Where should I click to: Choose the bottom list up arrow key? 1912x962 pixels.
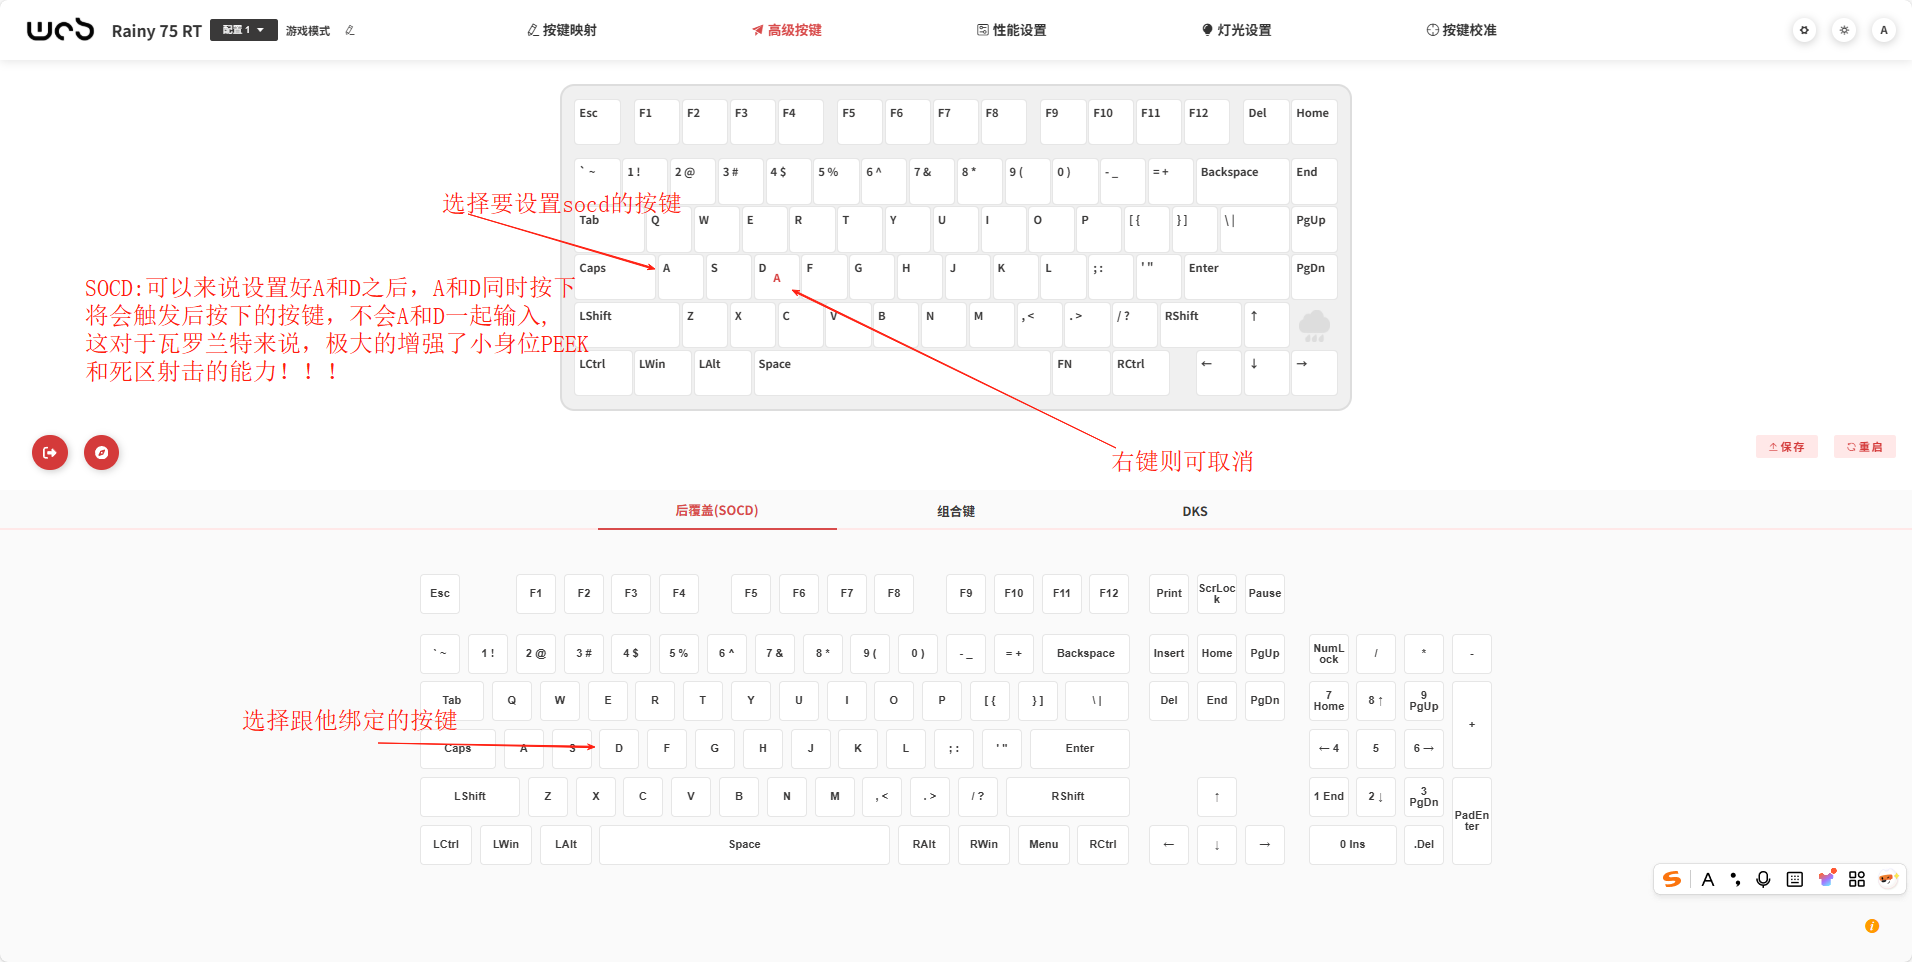1217,797
